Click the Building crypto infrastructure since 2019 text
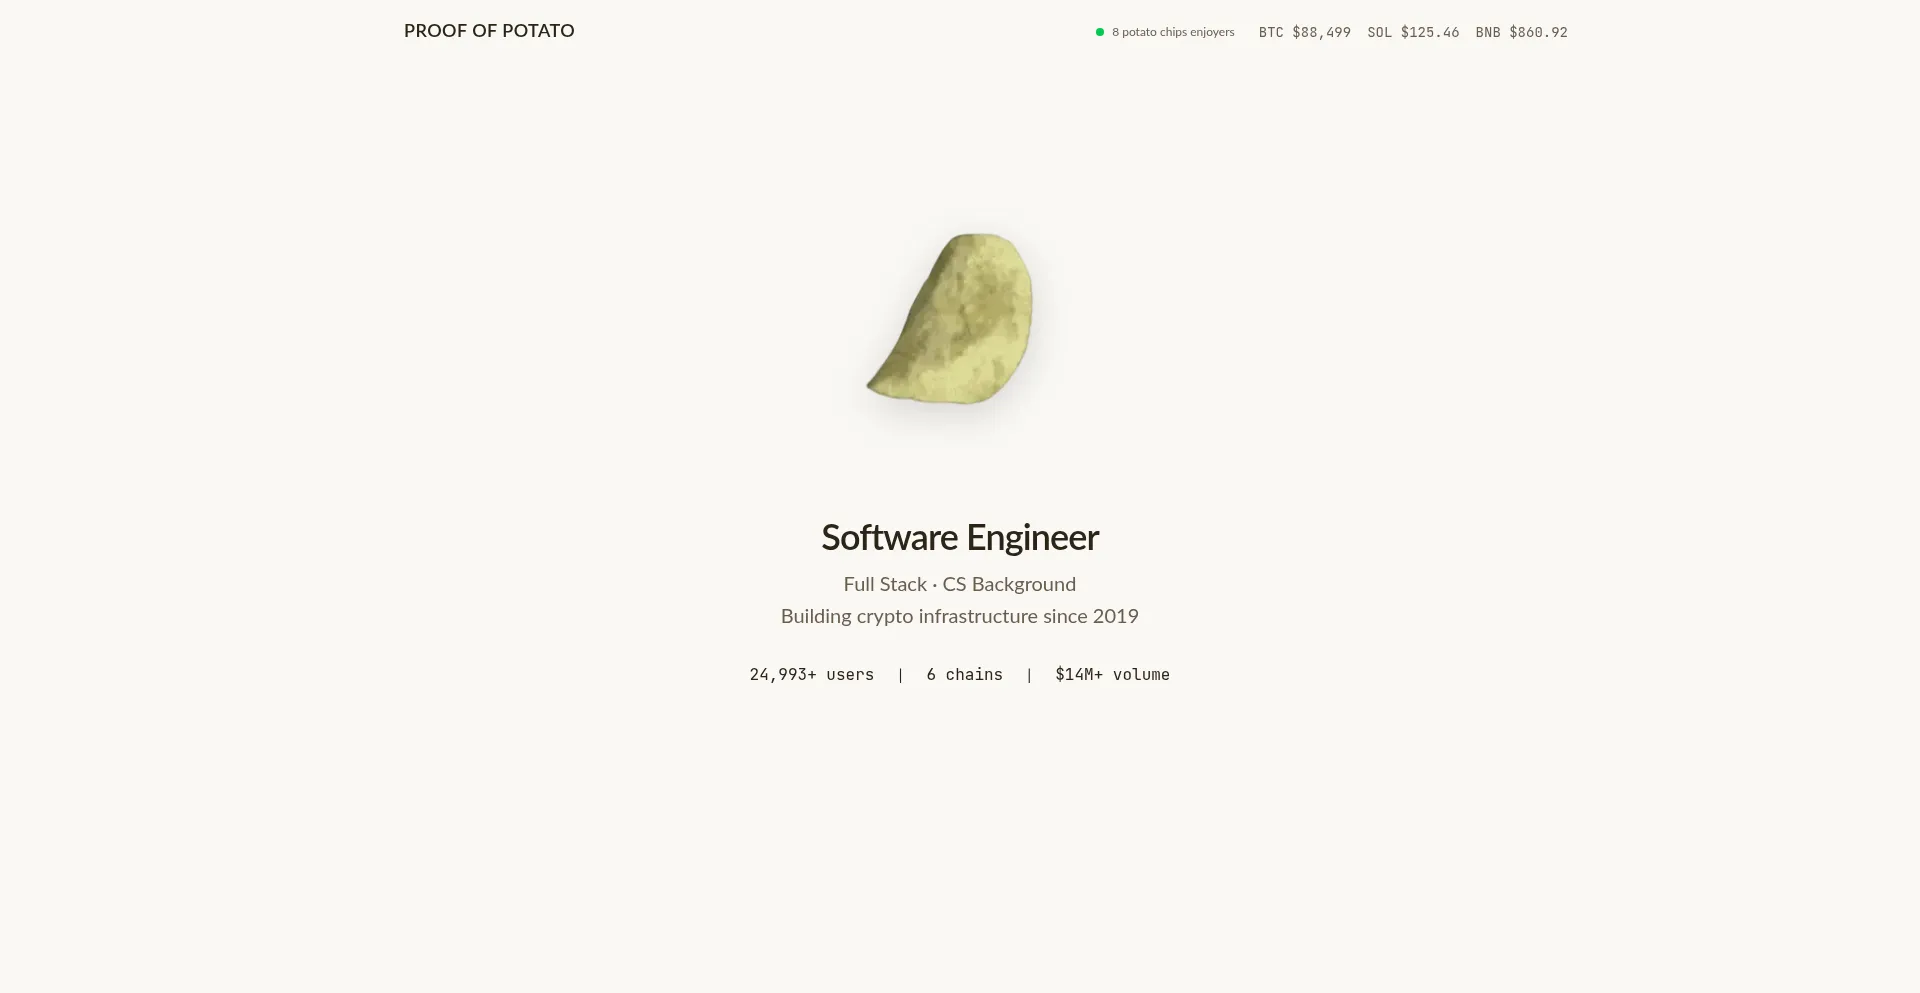This screenshot has height=993, width=1920. click(959, 615)
